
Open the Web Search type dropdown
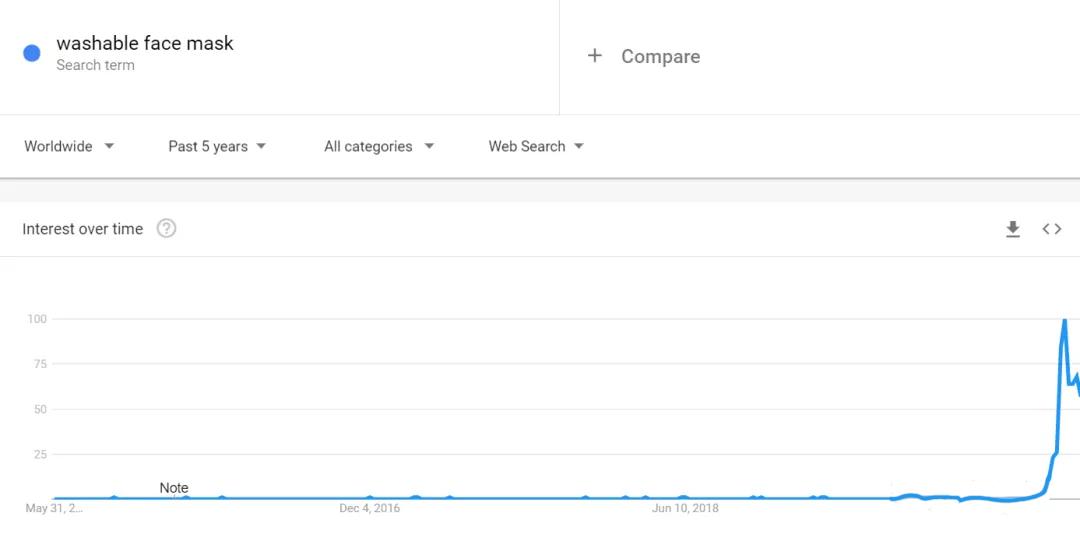(x=536, y=146)
